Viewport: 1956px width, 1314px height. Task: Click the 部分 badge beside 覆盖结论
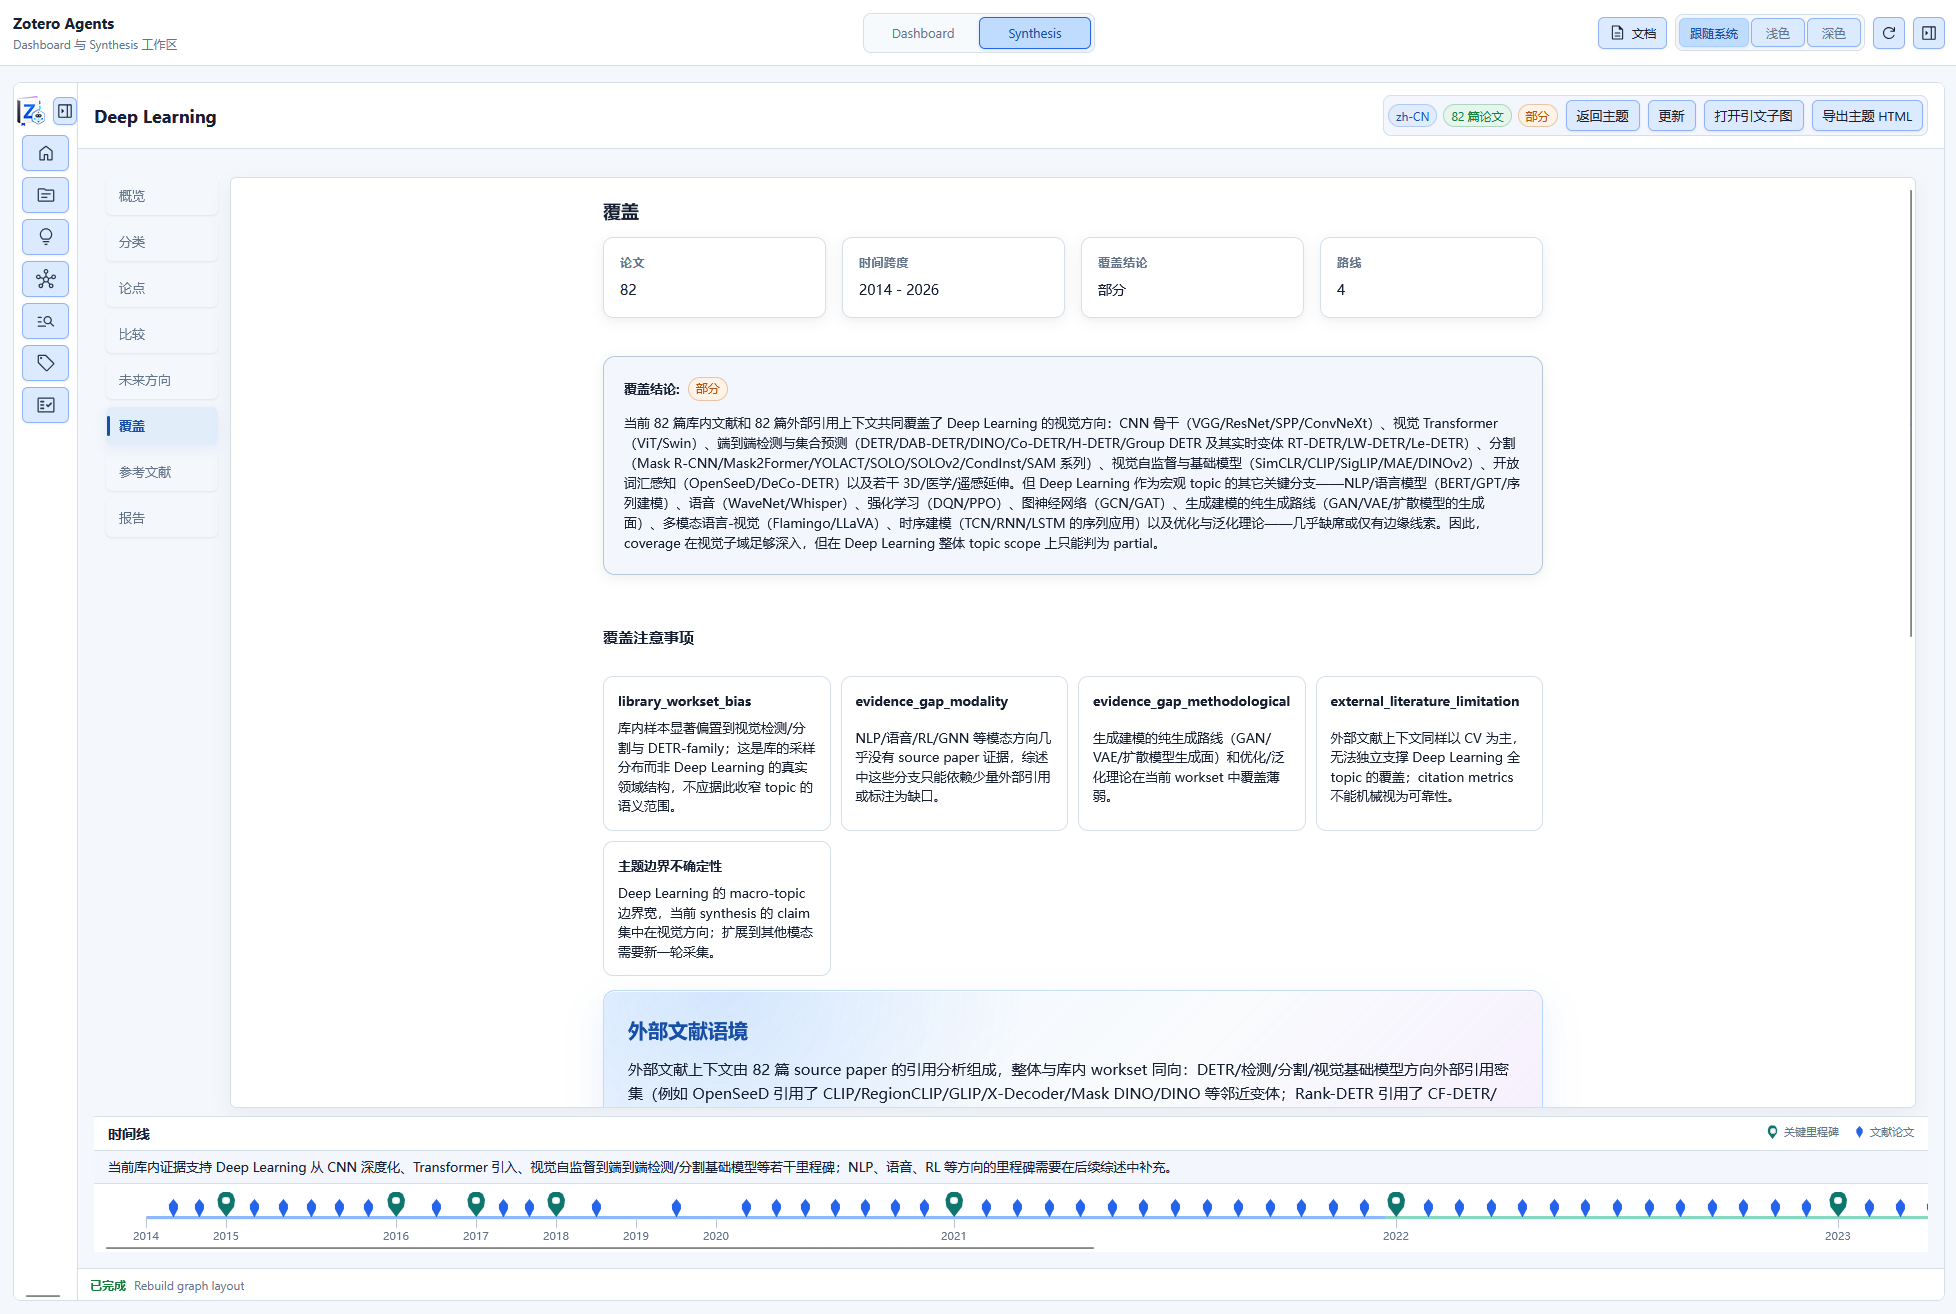coord(707,389)
